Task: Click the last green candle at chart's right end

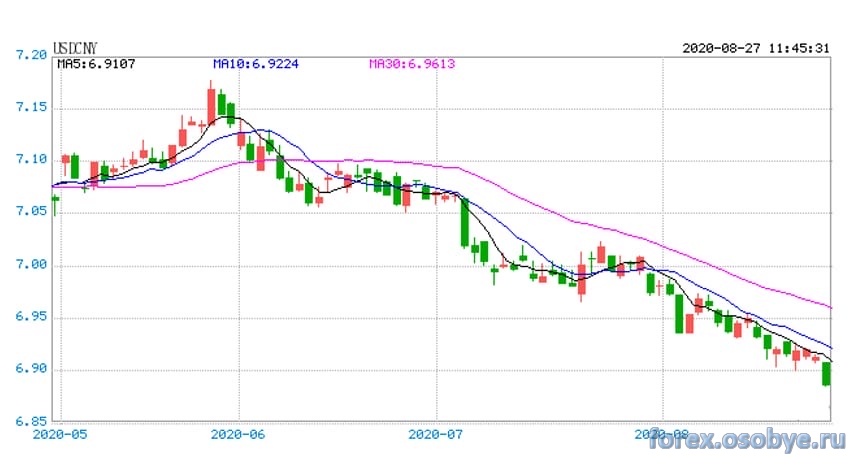Action: pyautogui.click(x=826, y=374)
